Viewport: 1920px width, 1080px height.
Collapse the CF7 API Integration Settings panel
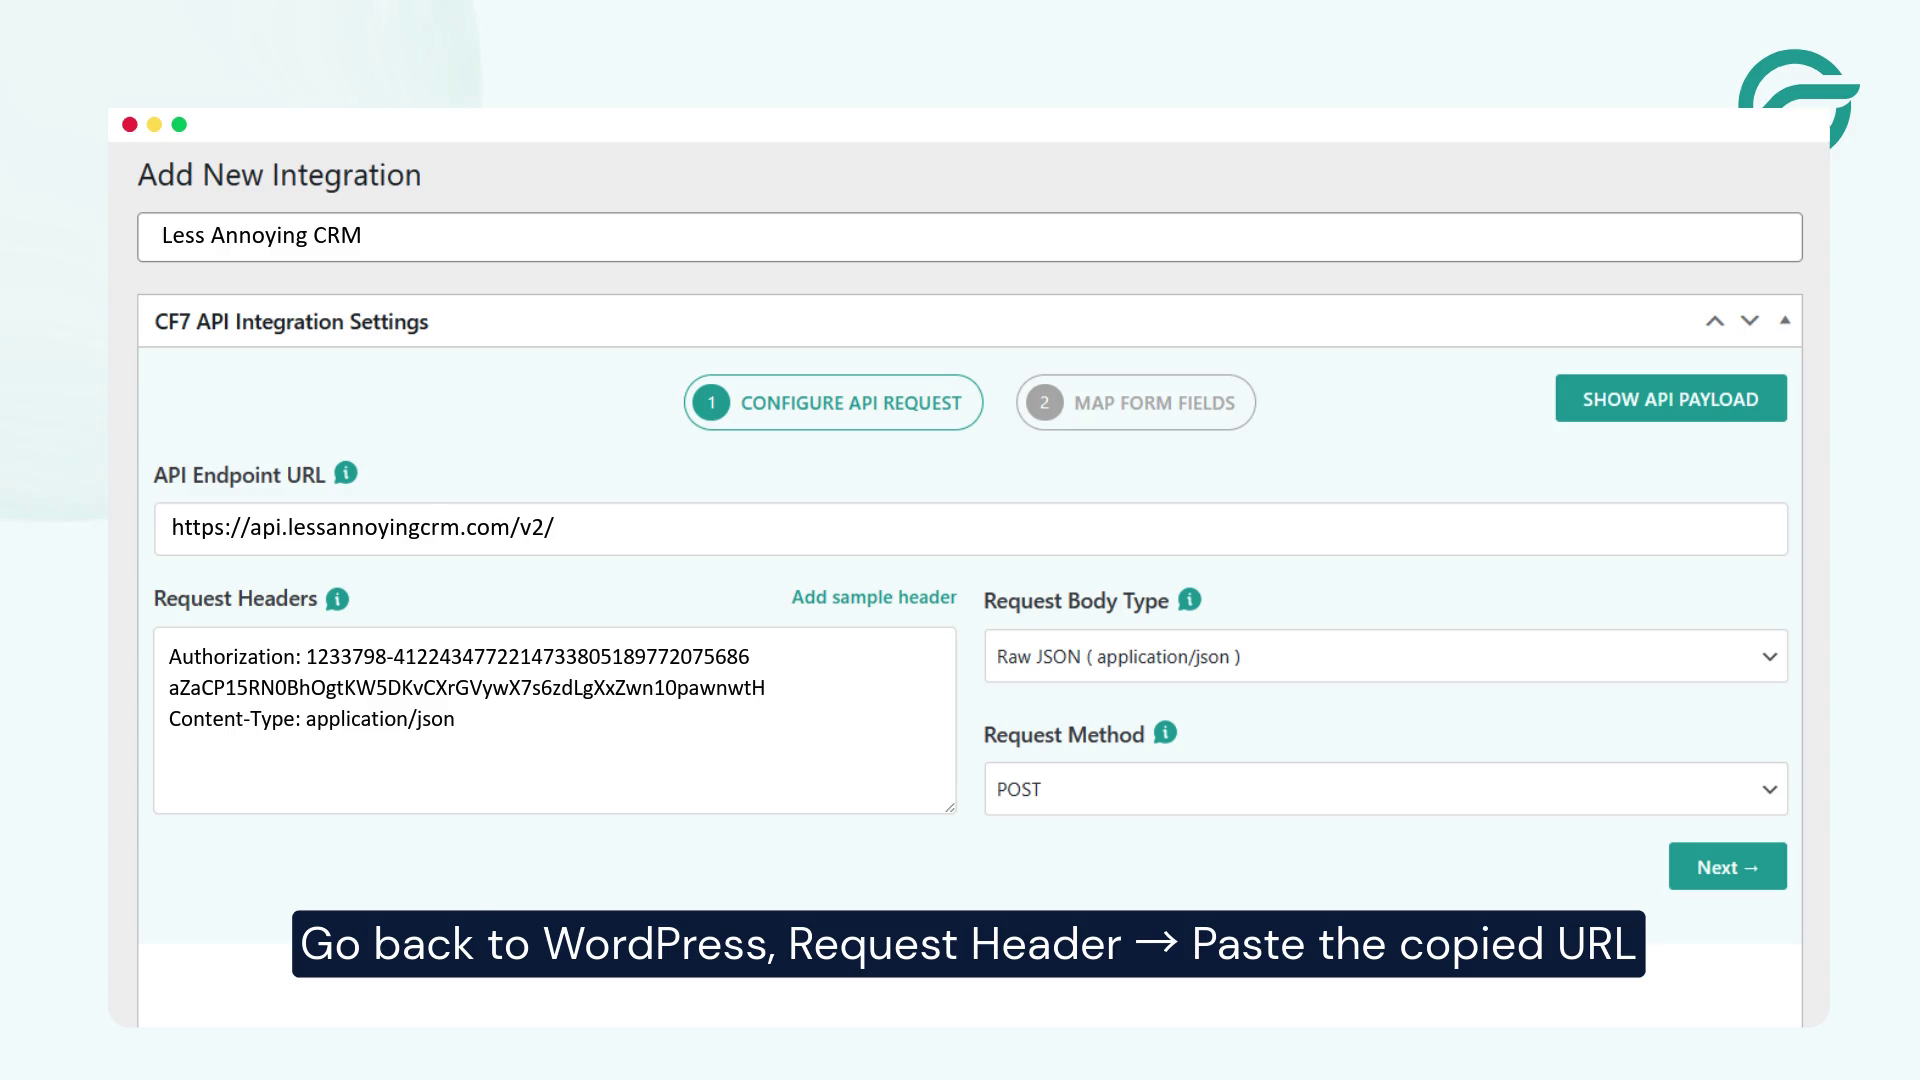[x=1785, y=320]
